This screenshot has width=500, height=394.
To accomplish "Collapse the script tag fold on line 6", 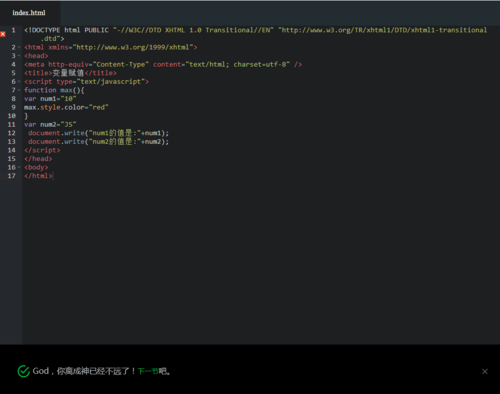I will tap(19, 82).
